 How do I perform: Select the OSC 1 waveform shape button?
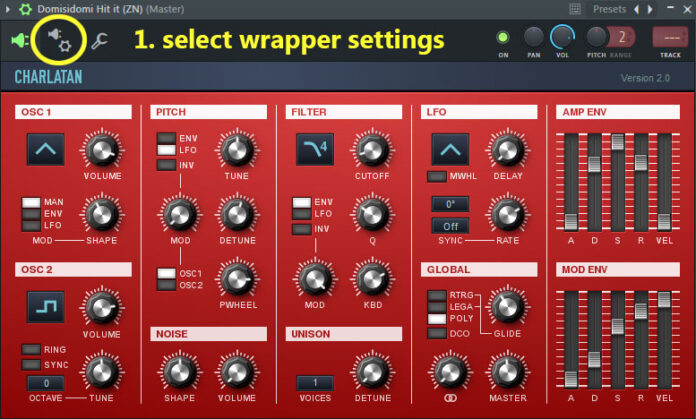[45, 150]
